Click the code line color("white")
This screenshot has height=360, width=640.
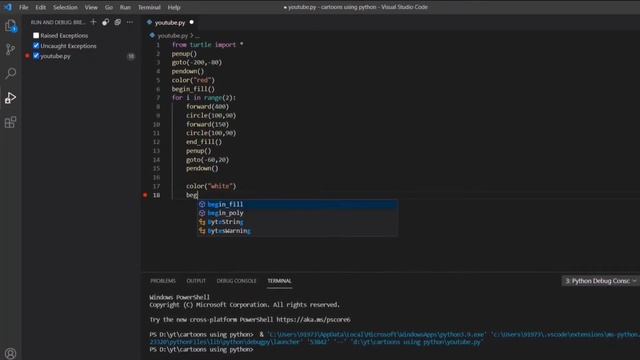coord(211,186)
